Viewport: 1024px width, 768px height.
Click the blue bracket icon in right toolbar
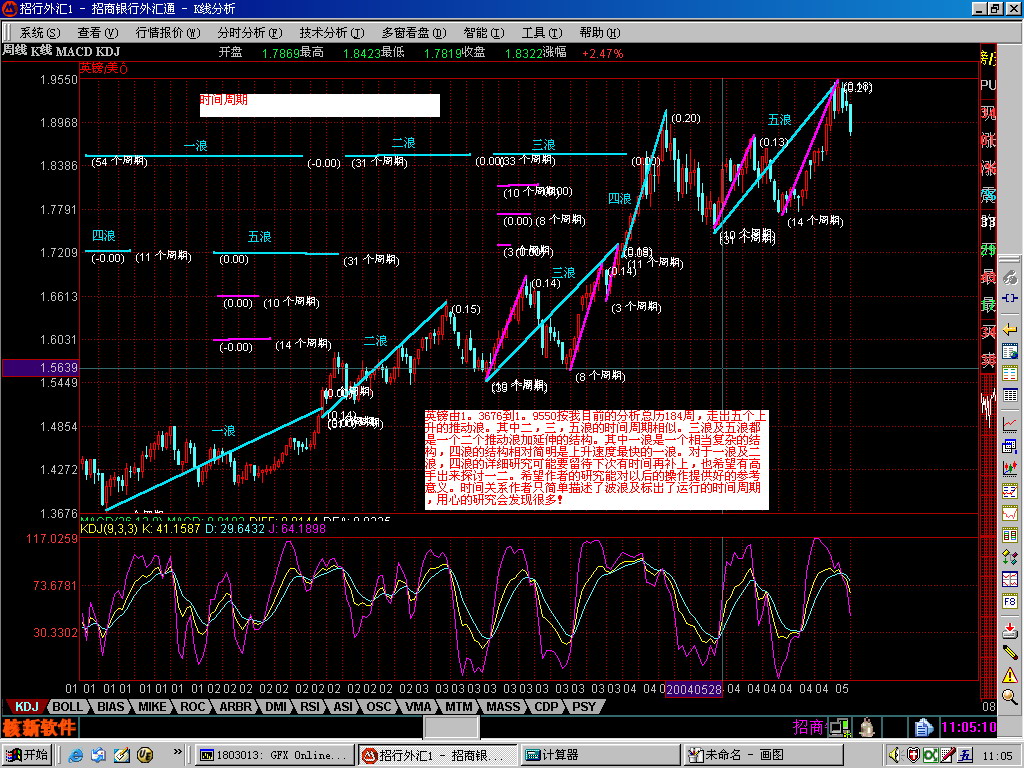[1010, 298]
